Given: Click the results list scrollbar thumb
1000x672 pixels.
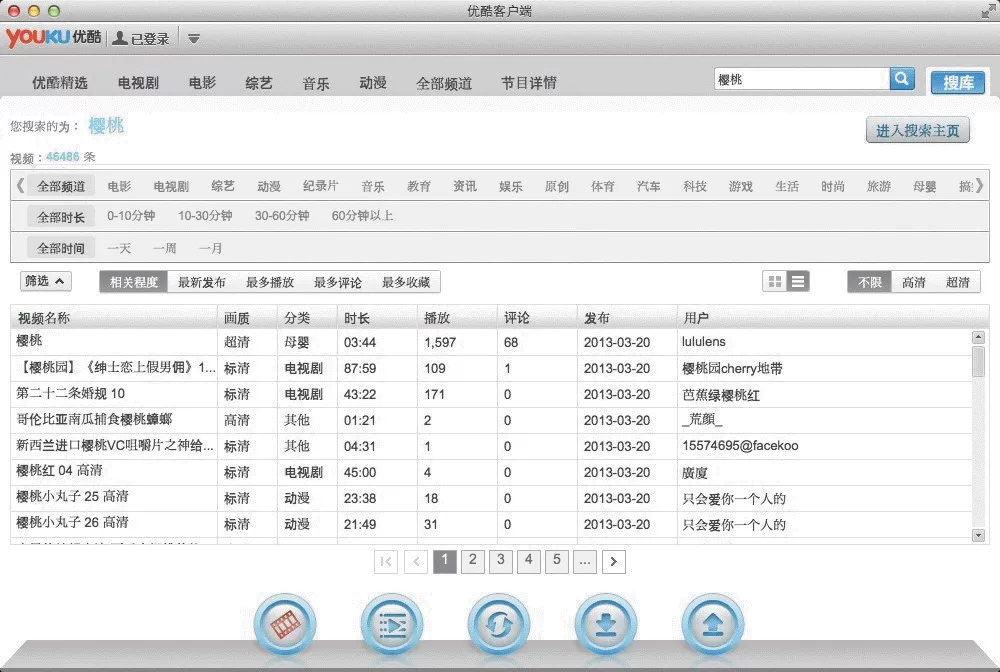Looking at the screenshot, I should coord(978,361).
